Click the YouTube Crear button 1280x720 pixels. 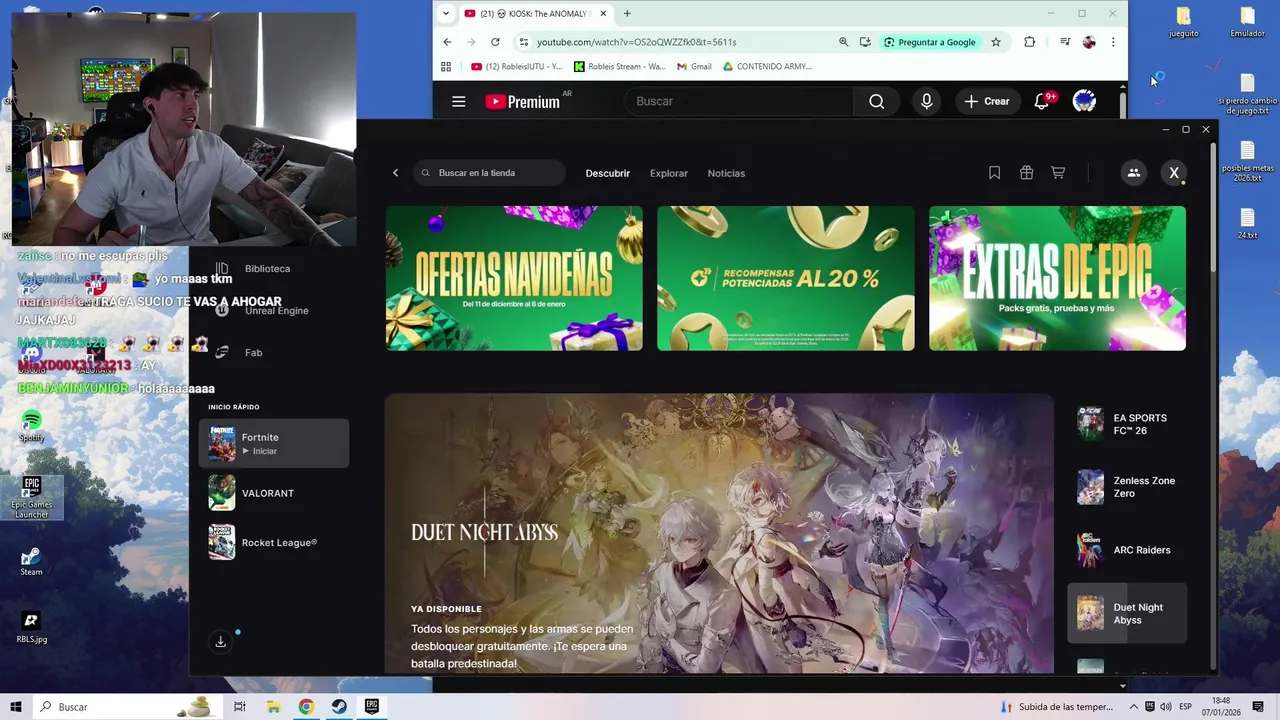(987, 101)
